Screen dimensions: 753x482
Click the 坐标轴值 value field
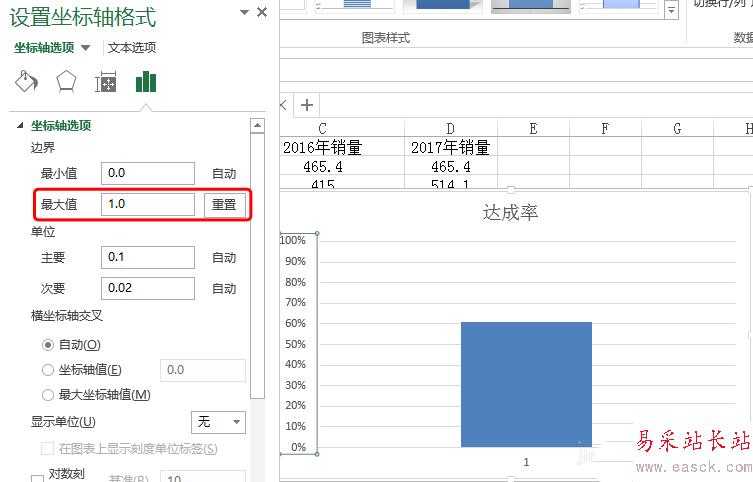203,370
